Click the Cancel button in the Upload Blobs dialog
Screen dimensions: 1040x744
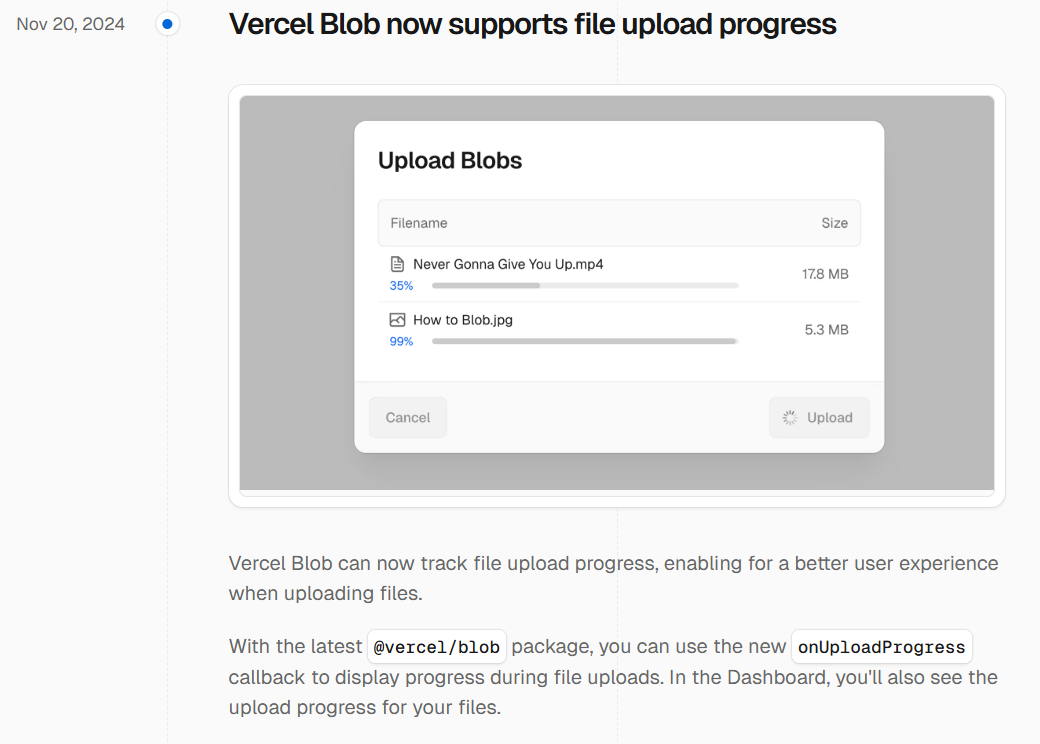pos(407,417)
